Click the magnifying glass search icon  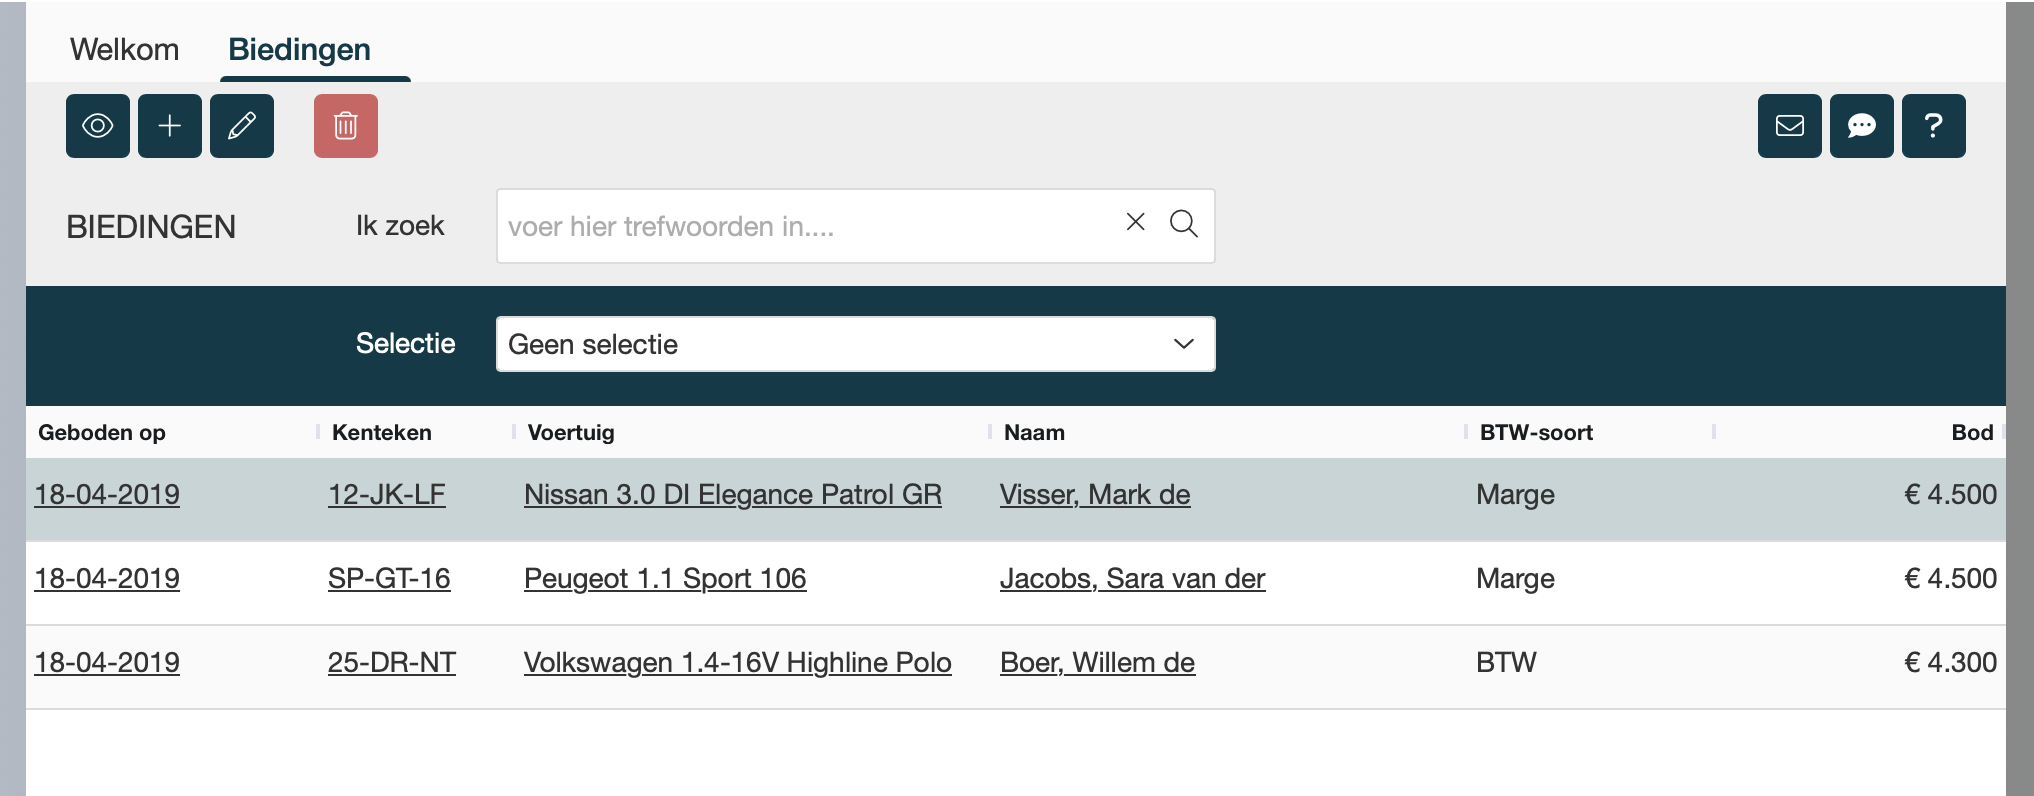(1183, 223)
